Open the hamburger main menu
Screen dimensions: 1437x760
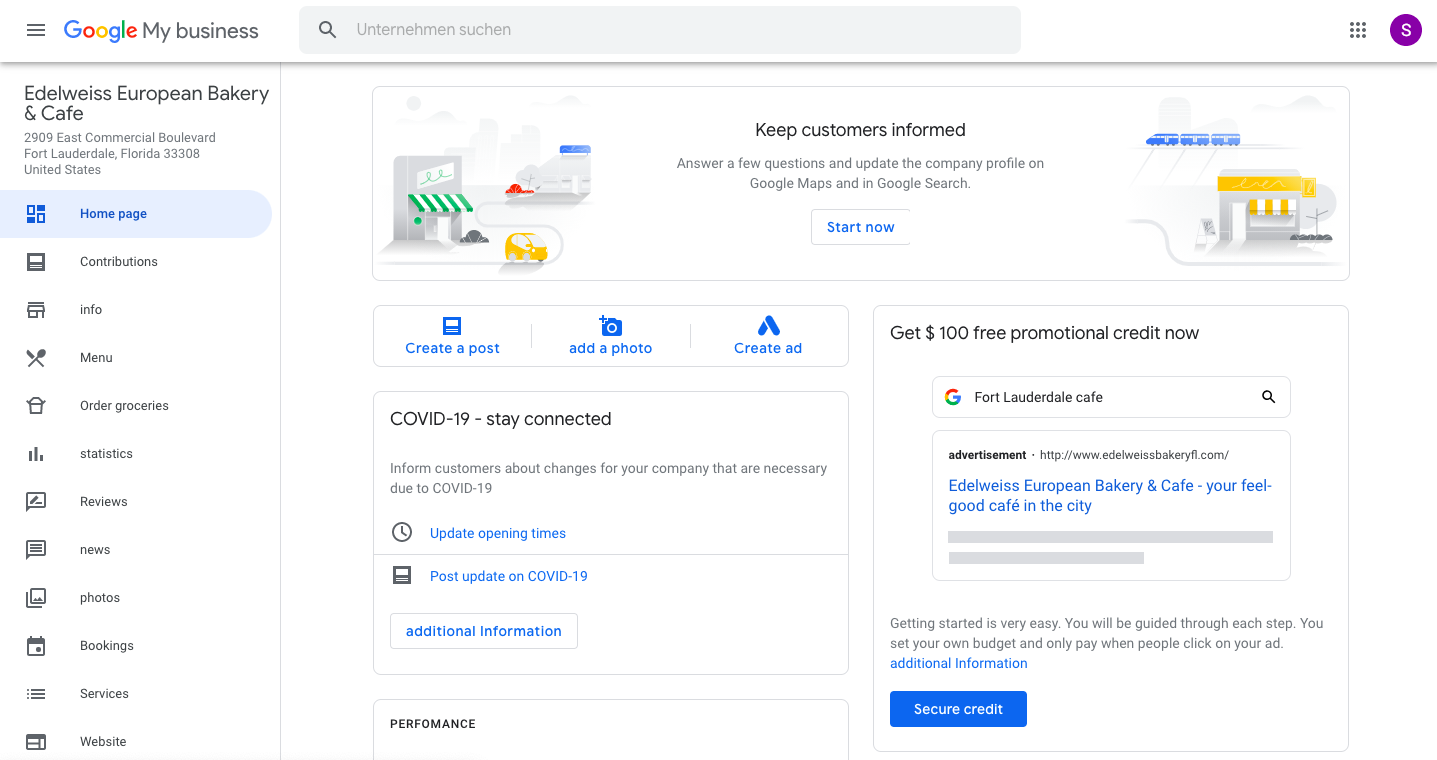pos(36,30)
